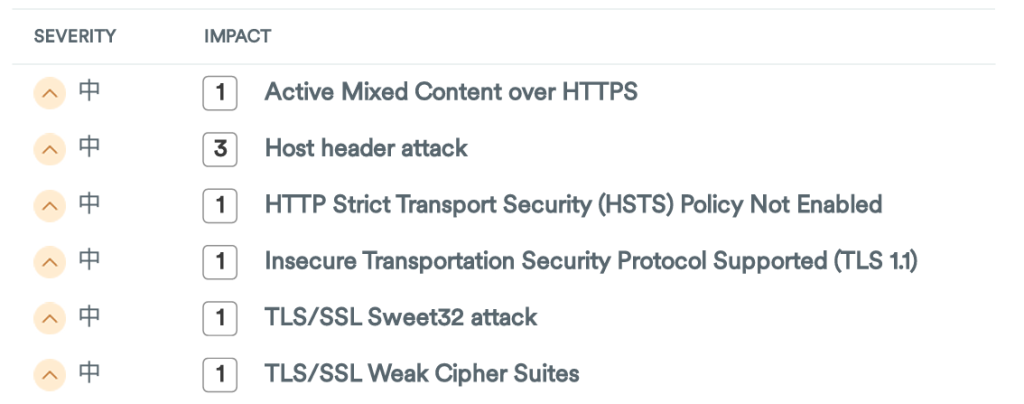Click impact count badge beside Sweet32 attack
Screen dimensions: 1024x404
(x=220, y=319)
